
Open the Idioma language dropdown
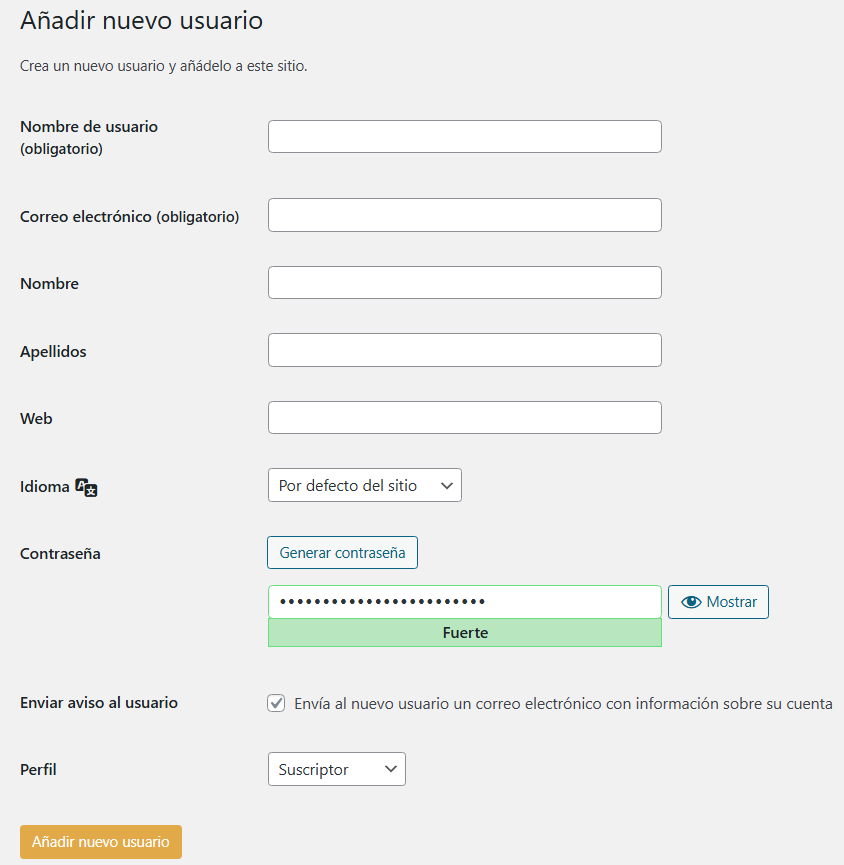click(365, 485)
